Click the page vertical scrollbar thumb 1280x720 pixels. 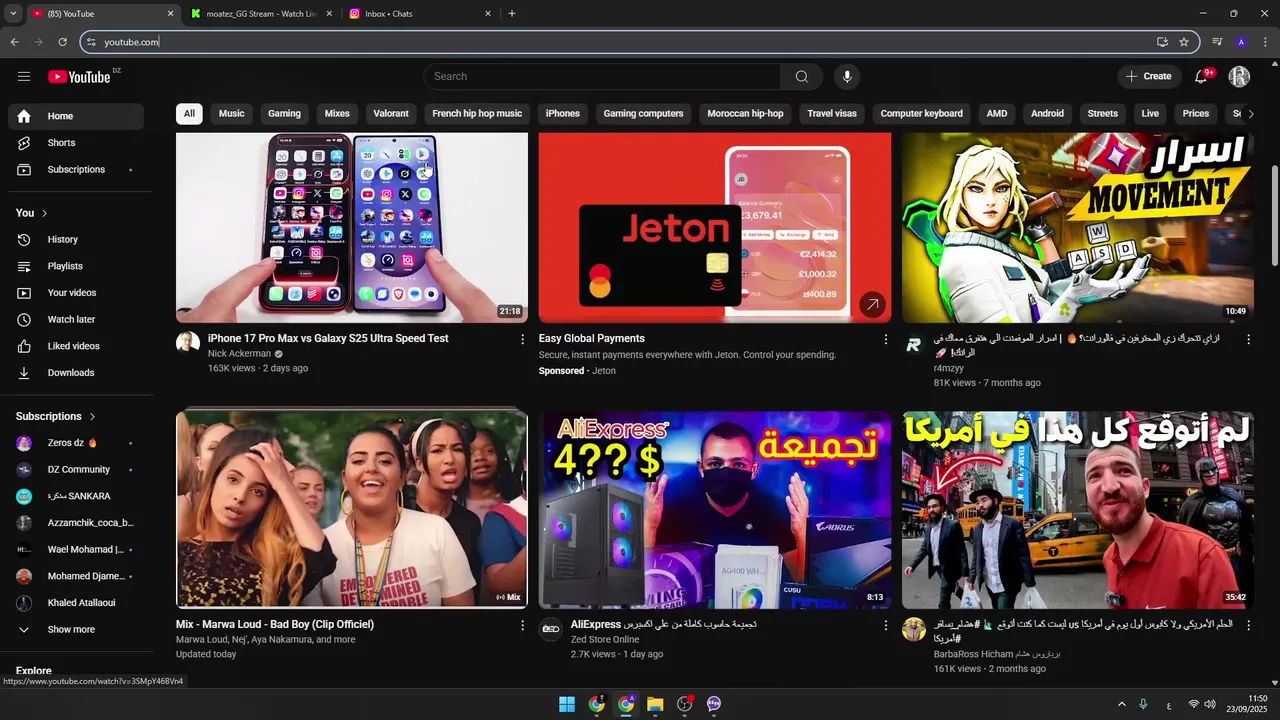(x=1274, y=215)
